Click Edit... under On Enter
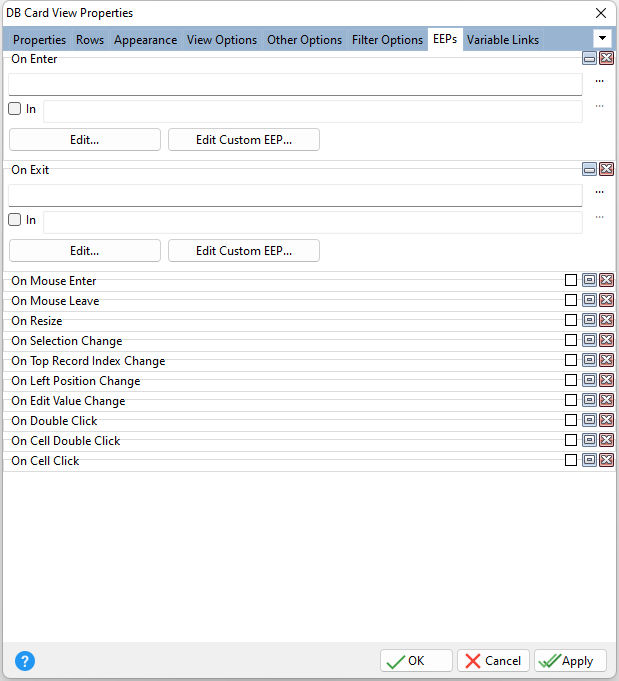The height and width of the screenshot is (681, 619). pos(85,139)
